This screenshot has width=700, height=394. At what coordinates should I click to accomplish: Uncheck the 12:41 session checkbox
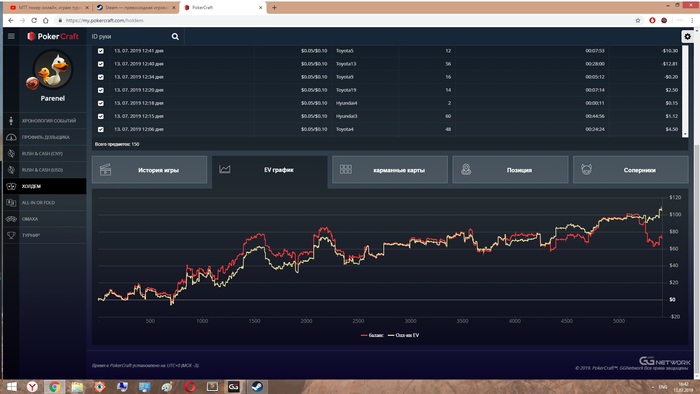[x=101, y=51]
